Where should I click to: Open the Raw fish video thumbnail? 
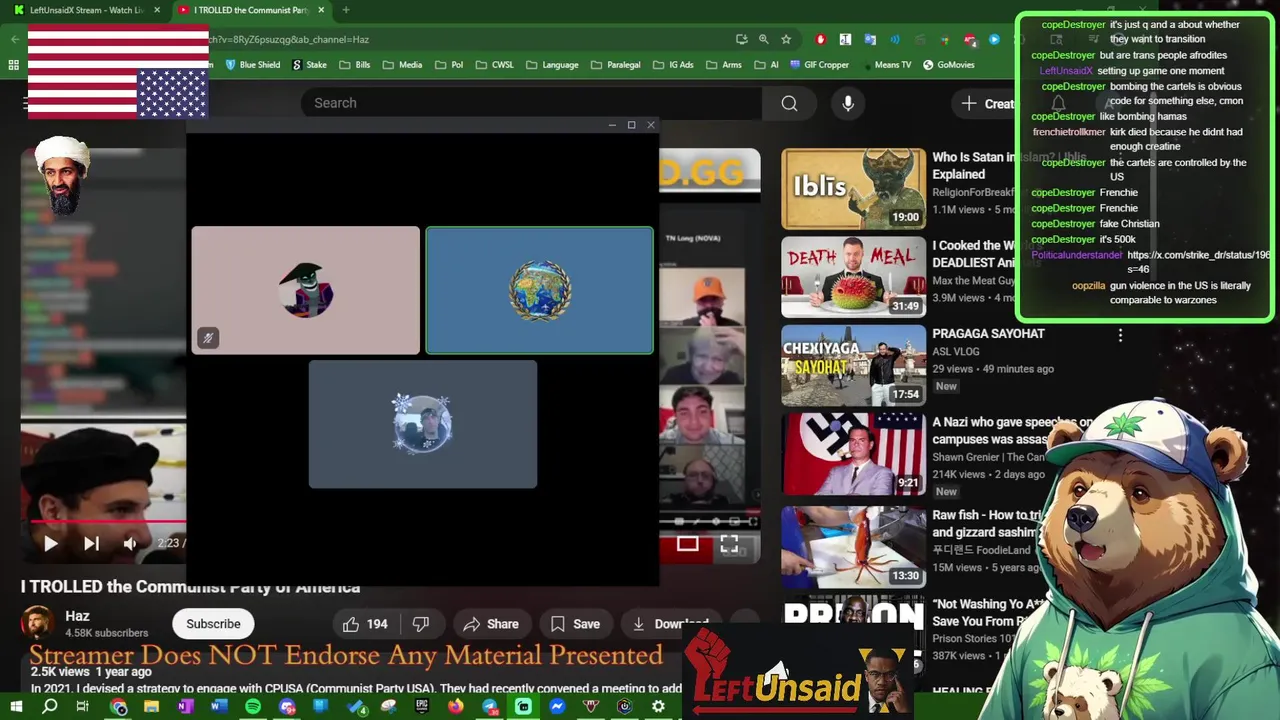pos(853,546)
